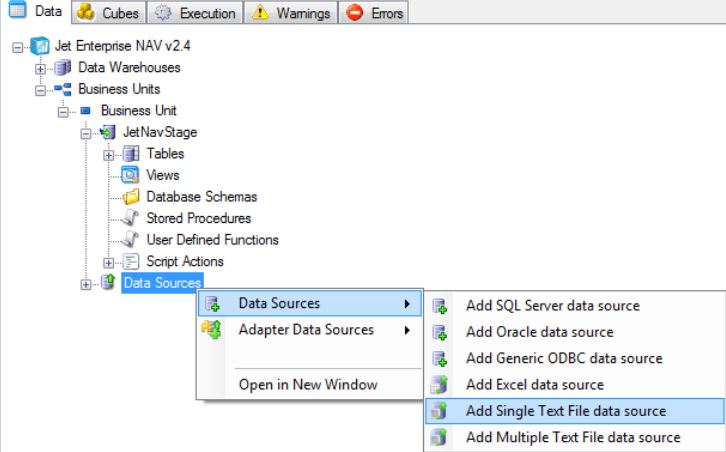
Task: Open the Adapter Data Sources submenu arrow
Action: [x=407, y=330]
